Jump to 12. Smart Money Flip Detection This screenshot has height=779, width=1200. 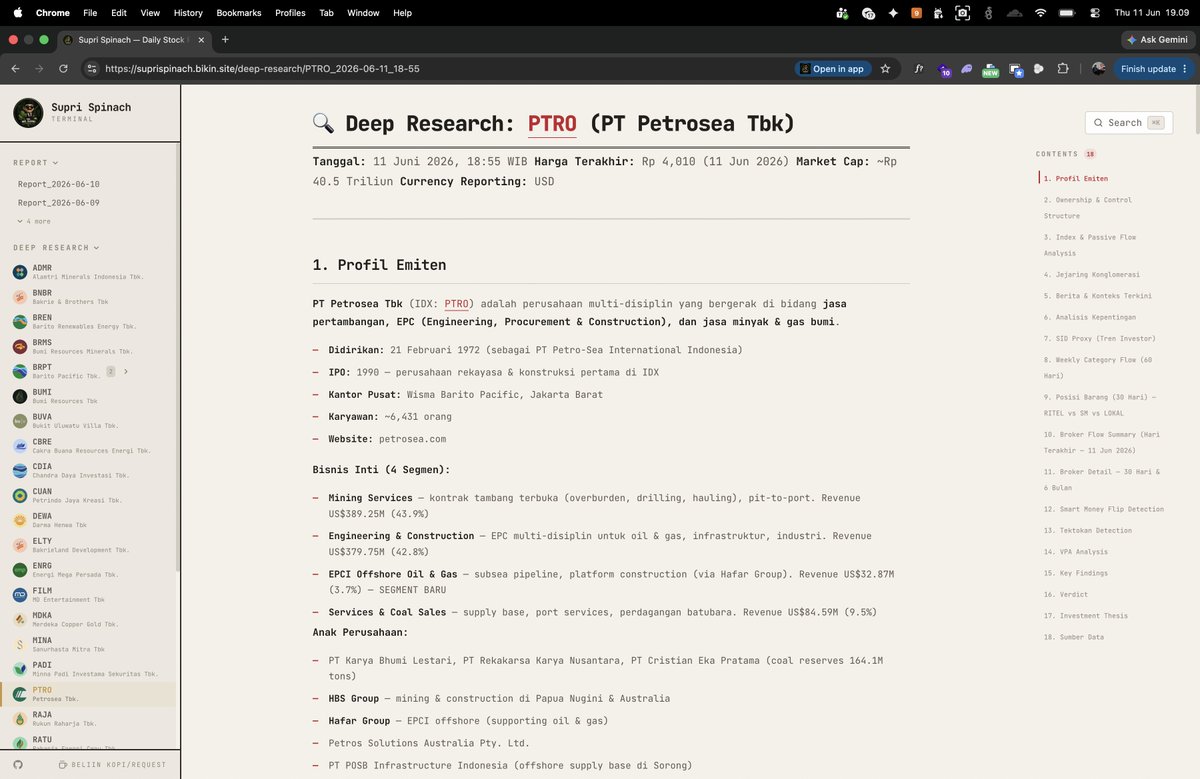[1104, 509]
